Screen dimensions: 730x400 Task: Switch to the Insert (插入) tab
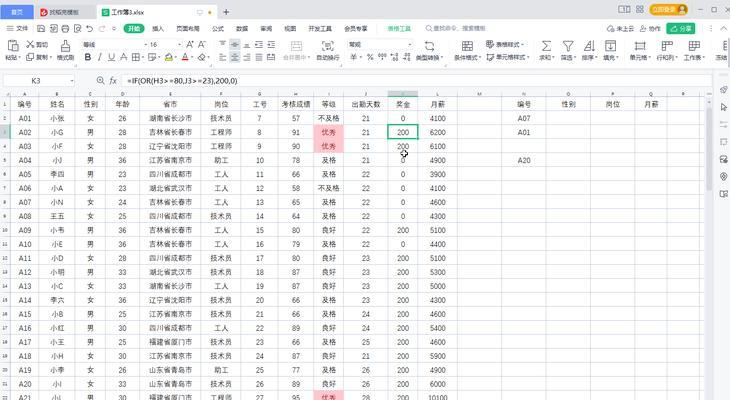[158, 28]
